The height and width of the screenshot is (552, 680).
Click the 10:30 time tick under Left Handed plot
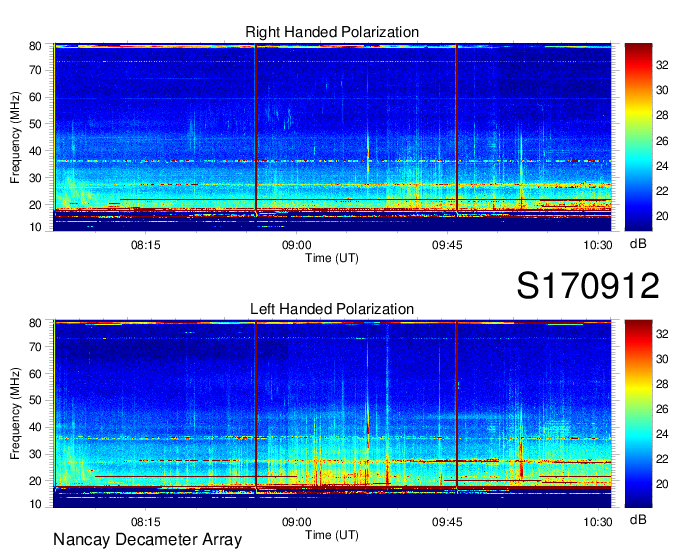598,522
